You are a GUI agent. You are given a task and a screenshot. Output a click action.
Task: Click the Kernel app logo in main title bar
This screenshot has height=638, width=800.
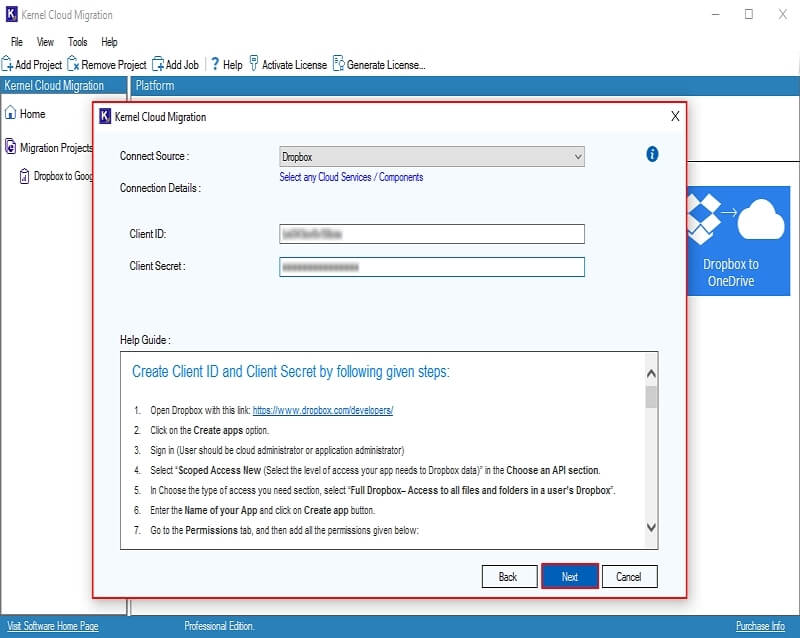(x=11, y=14)
